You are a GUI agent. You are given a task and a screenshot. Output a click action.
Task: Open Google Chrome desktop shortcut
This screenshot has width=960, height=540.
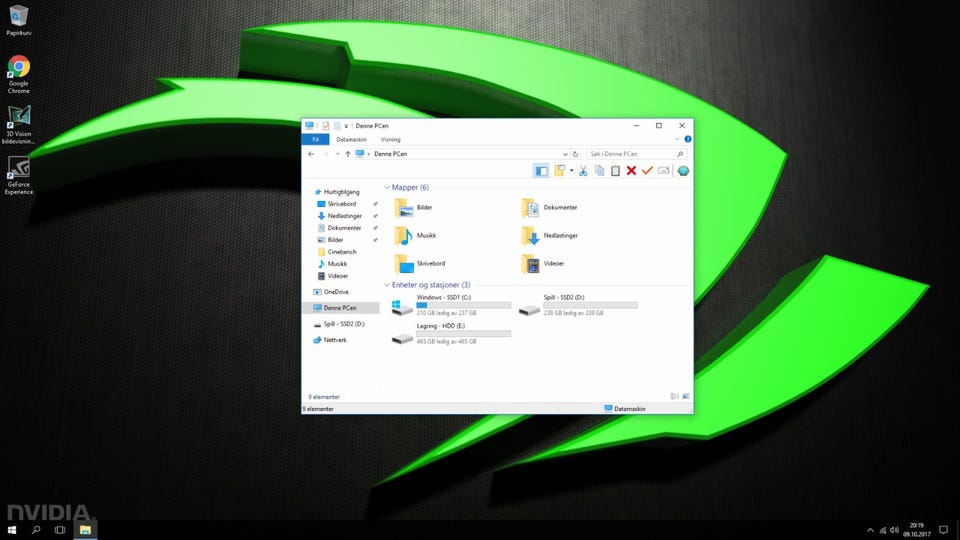pyautogui.click(x=18, y=75)
